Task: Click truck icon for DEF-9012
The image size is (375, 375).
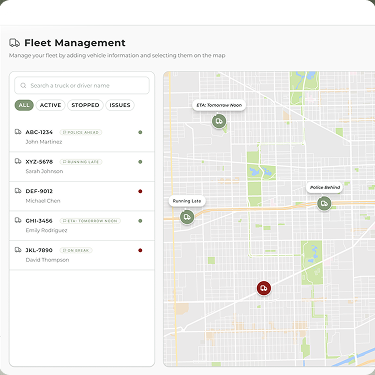Action: (18, 191)
